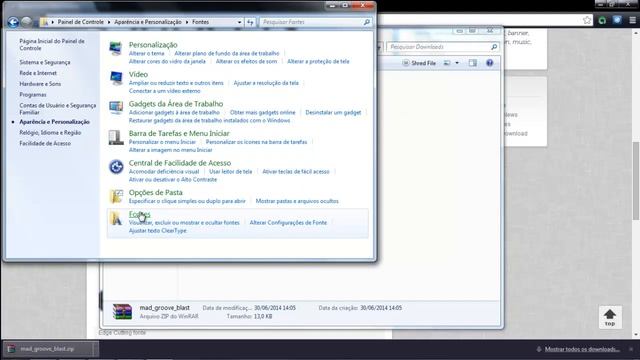
Task: Open the Vídeo display icon
Action: click(116, 78)
